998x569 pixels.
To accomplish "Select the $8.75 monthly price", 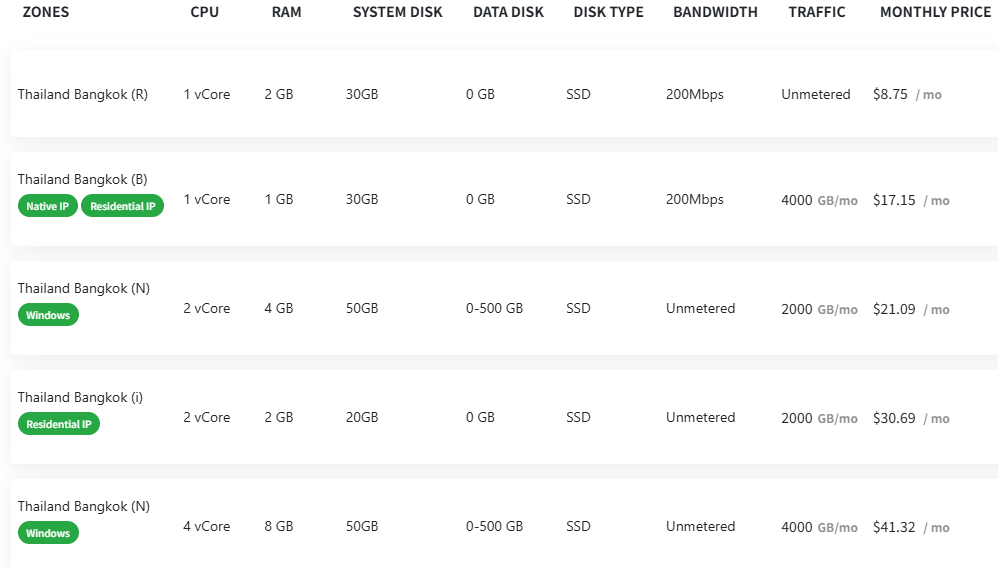I will [x=890, y=94].
